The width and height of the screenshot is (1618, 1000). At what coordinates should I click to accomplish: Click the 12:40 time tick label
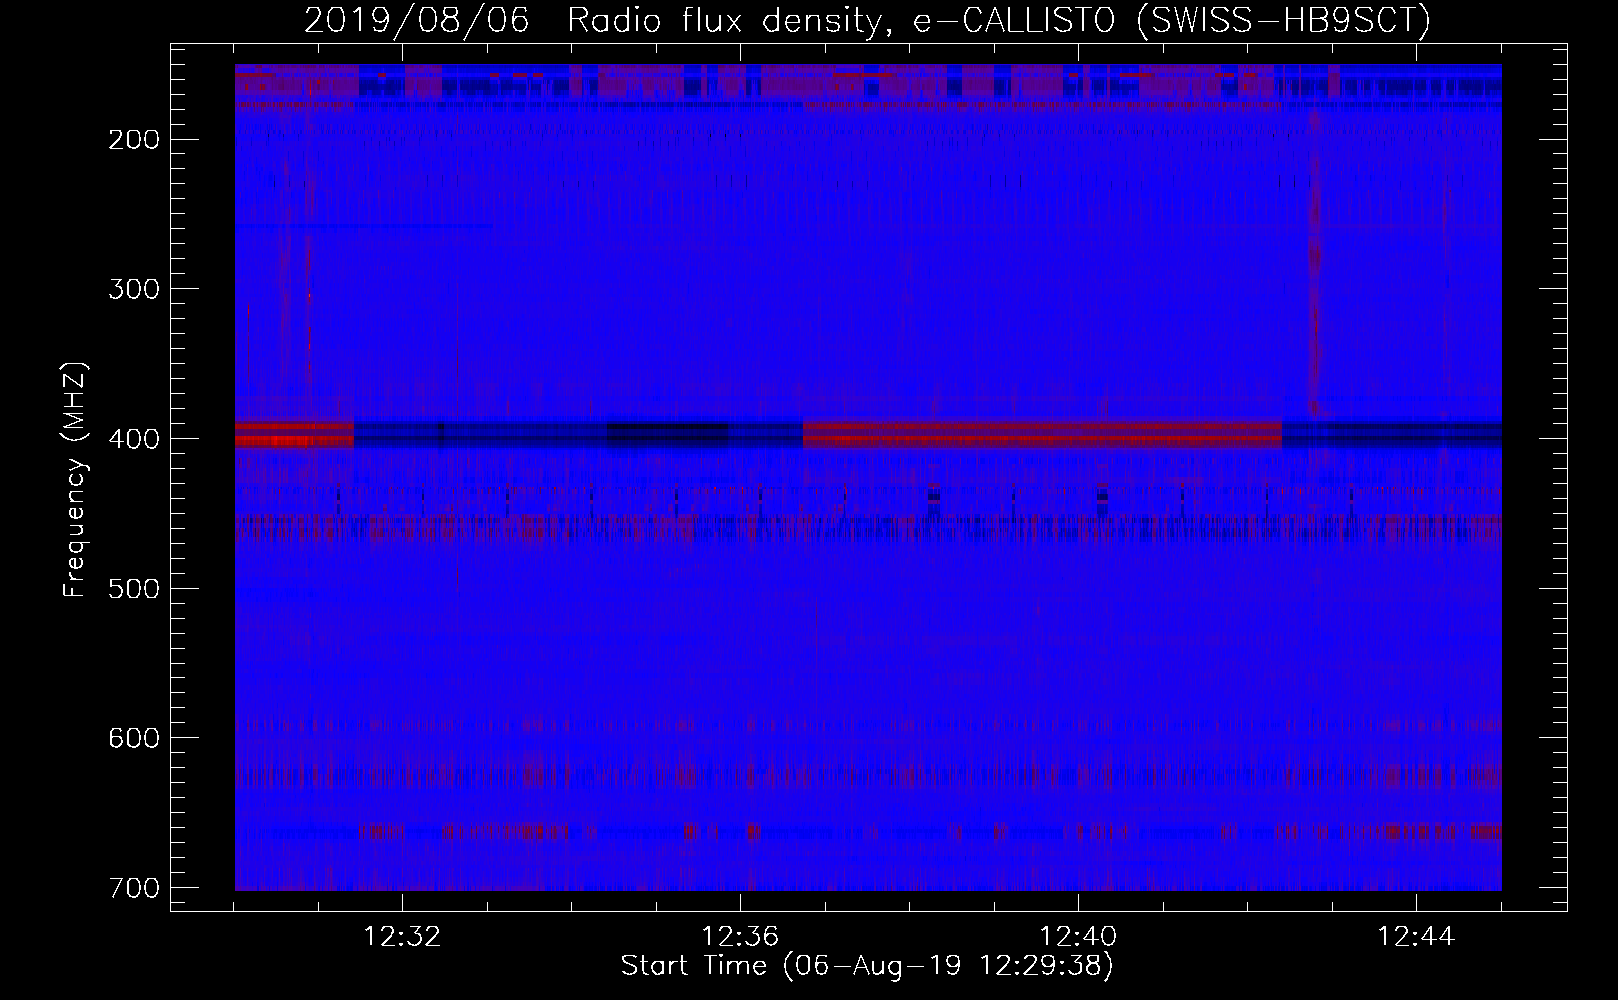pyautogui.click(x=1078, y=937)
